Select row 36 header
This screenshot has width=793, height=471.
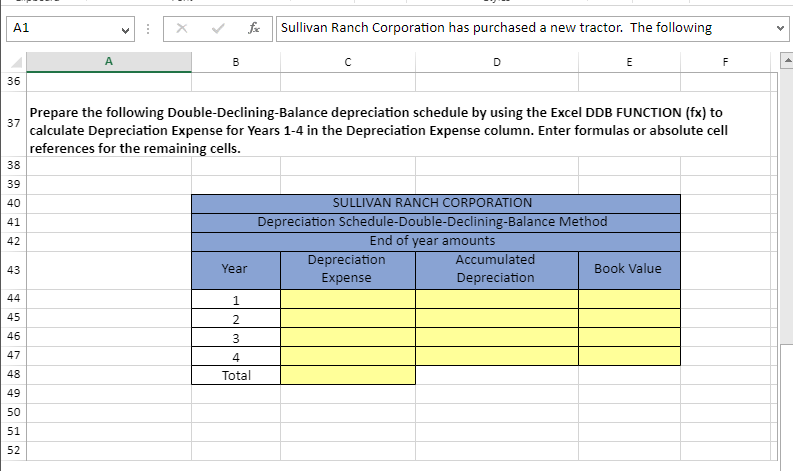pos(14,81)
